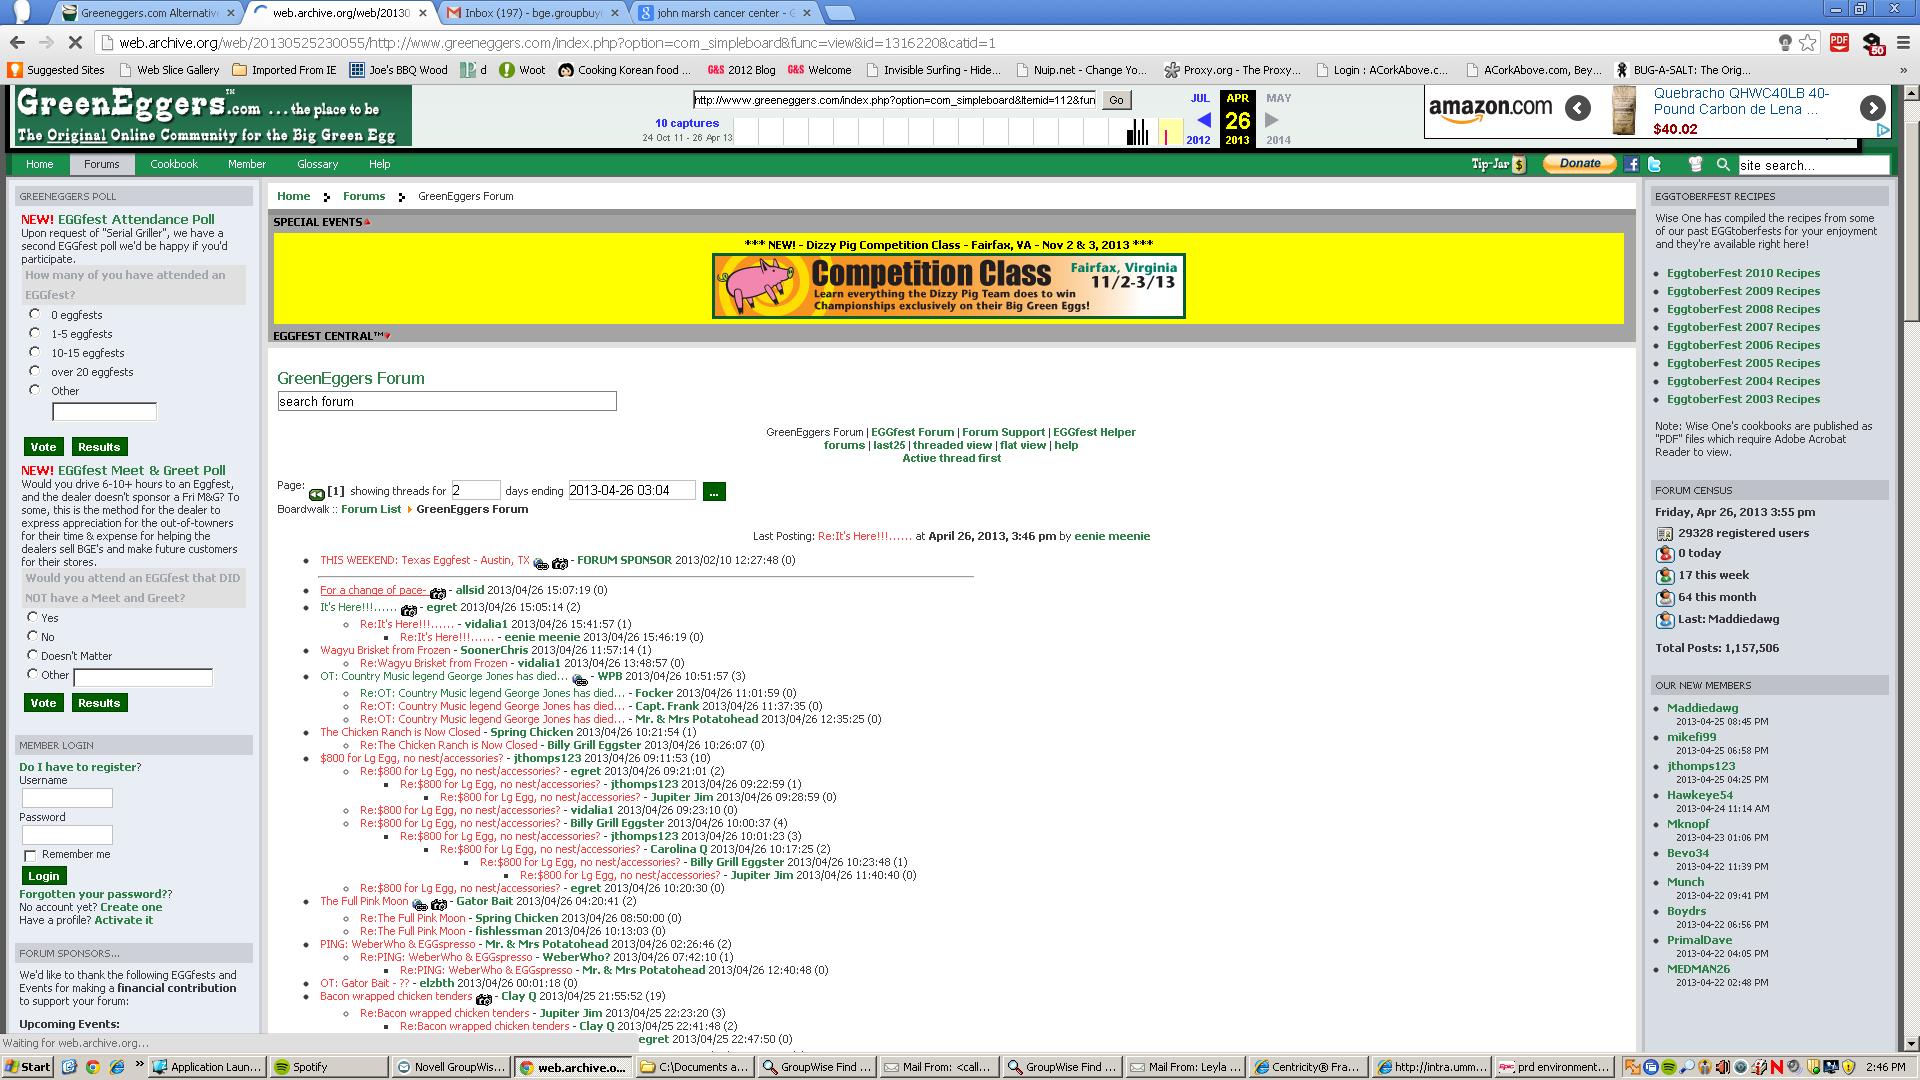Screen dimensions: 1920x1080
Task: Click the Amazon ad next arrow
Action: point(1872,108)
